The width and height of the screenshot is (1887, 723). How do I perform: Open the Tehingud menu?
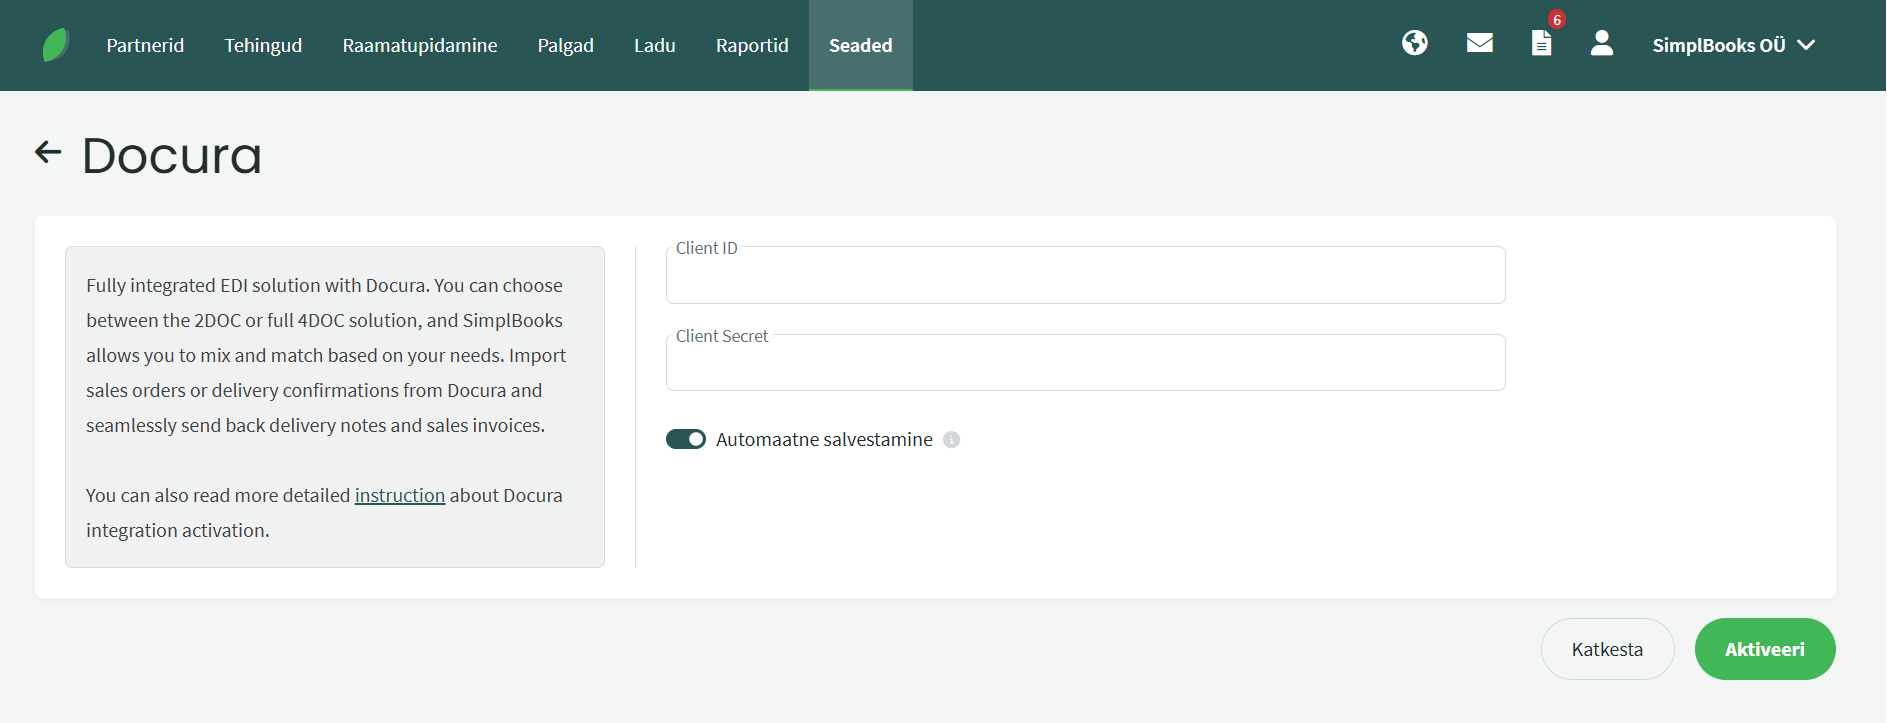click(x=263, y=45)
